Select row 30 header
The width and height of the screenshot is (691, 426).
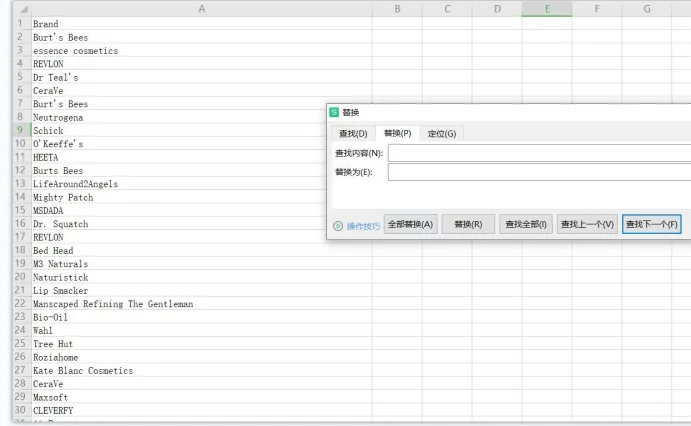coord(20,410)
